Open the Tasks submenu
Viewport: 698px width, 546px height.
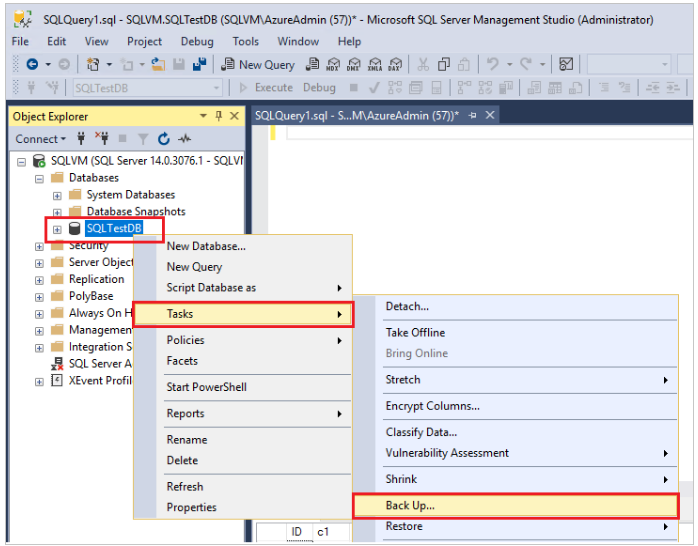tap(243, 314)
